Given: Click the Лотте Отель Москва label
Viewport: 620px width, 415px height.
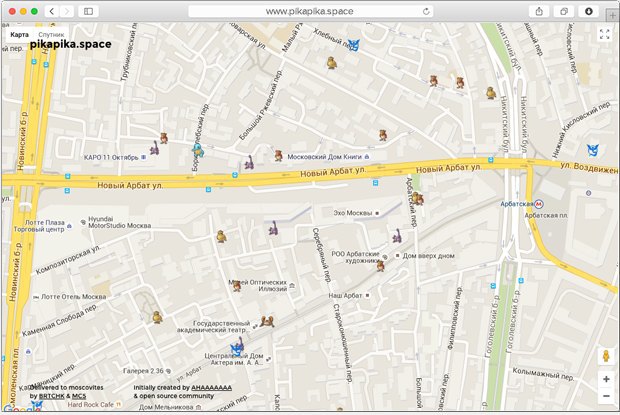Looking at the screenshot, I should [x=74, y=296].
